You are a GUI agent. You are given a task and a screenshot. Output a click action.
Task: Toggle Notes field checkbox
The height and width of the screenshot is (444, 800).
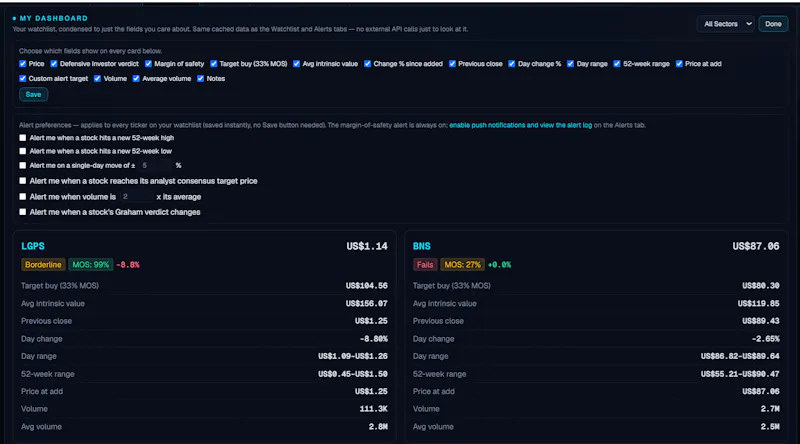(x=201, y=79)
